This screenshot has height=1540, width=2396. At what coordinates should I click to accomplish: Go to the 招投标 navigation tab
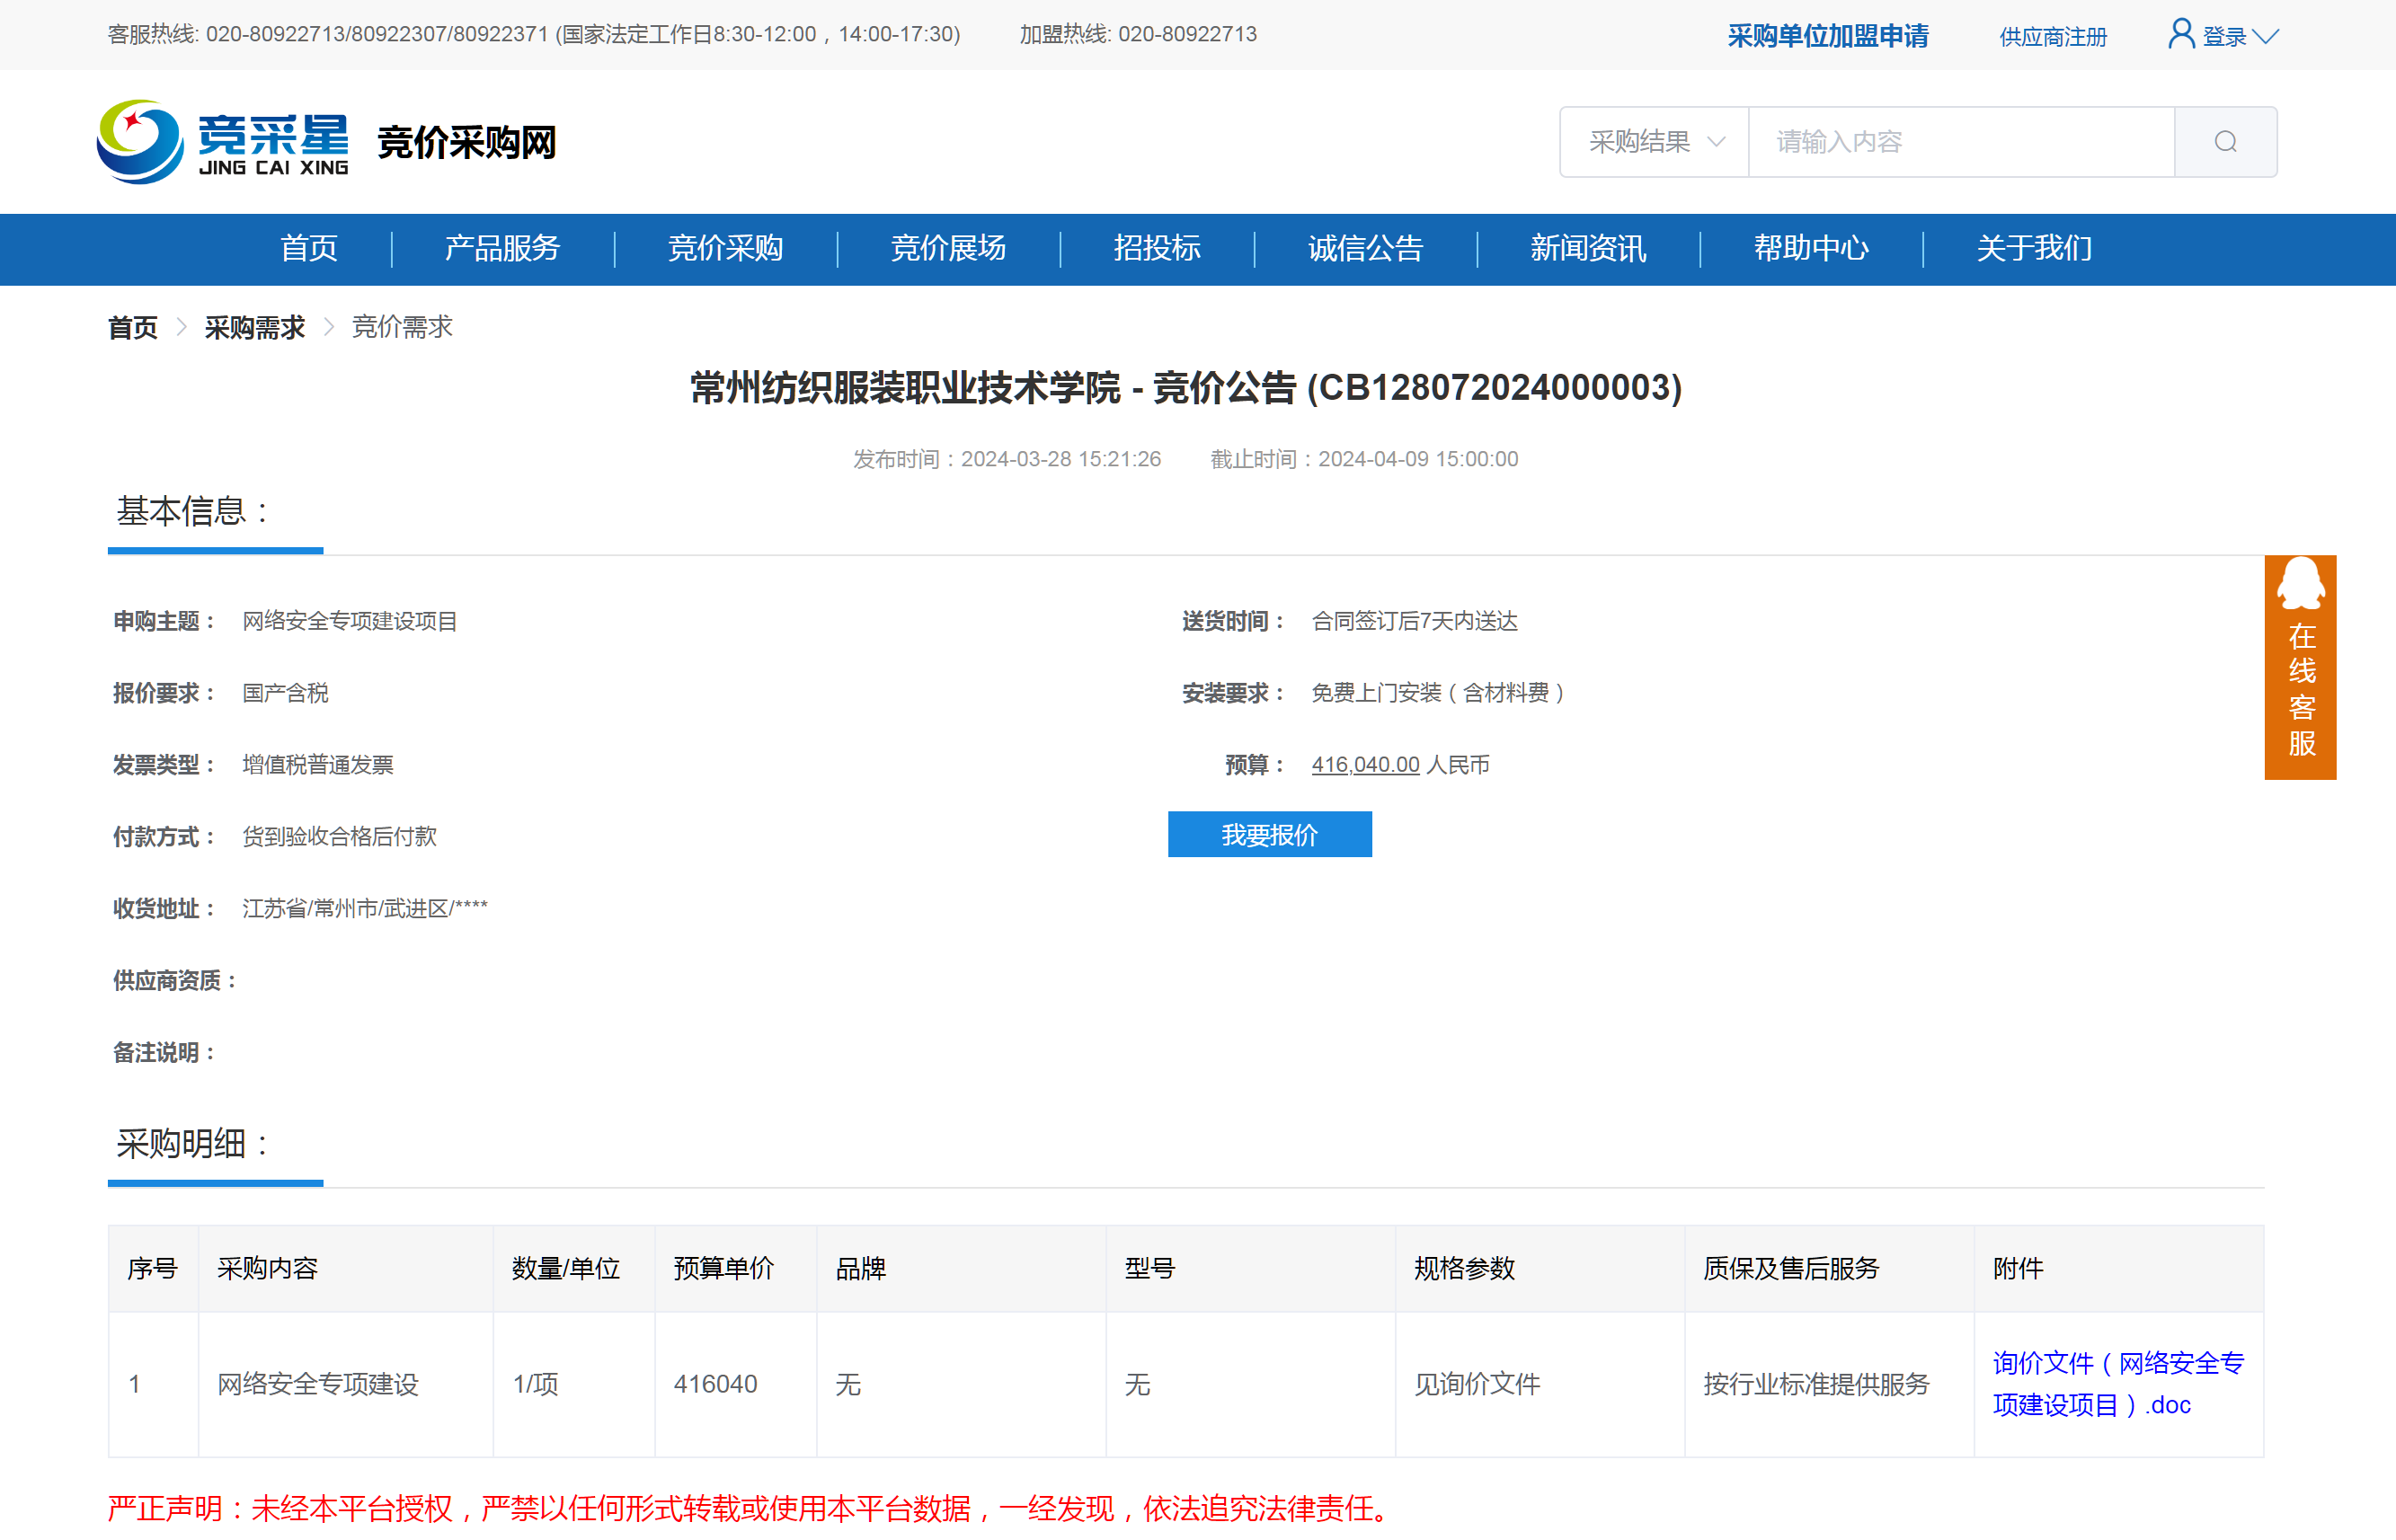1157,248
